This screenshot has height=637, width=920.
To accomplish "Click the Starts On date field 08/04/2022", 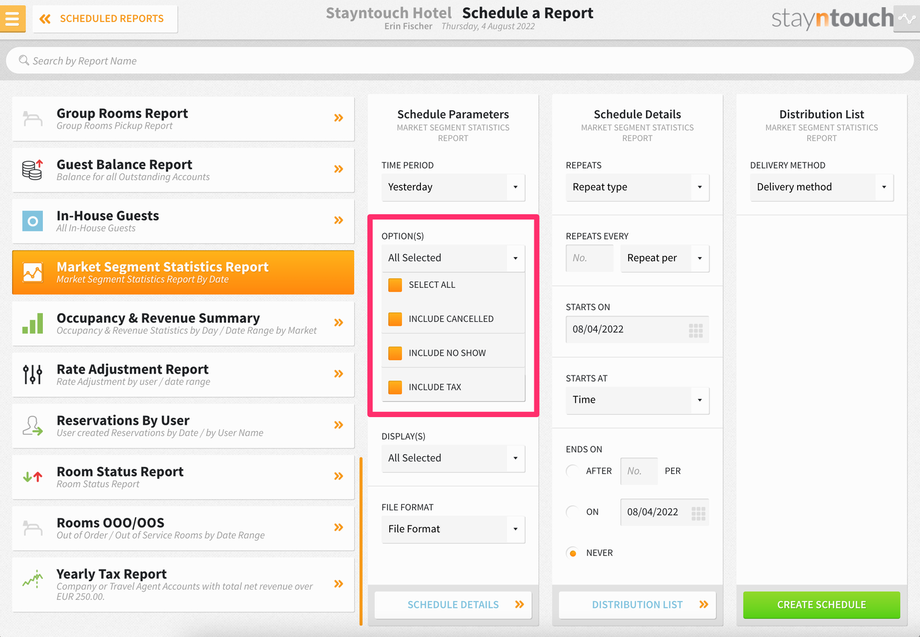I will tap(637, 330).
